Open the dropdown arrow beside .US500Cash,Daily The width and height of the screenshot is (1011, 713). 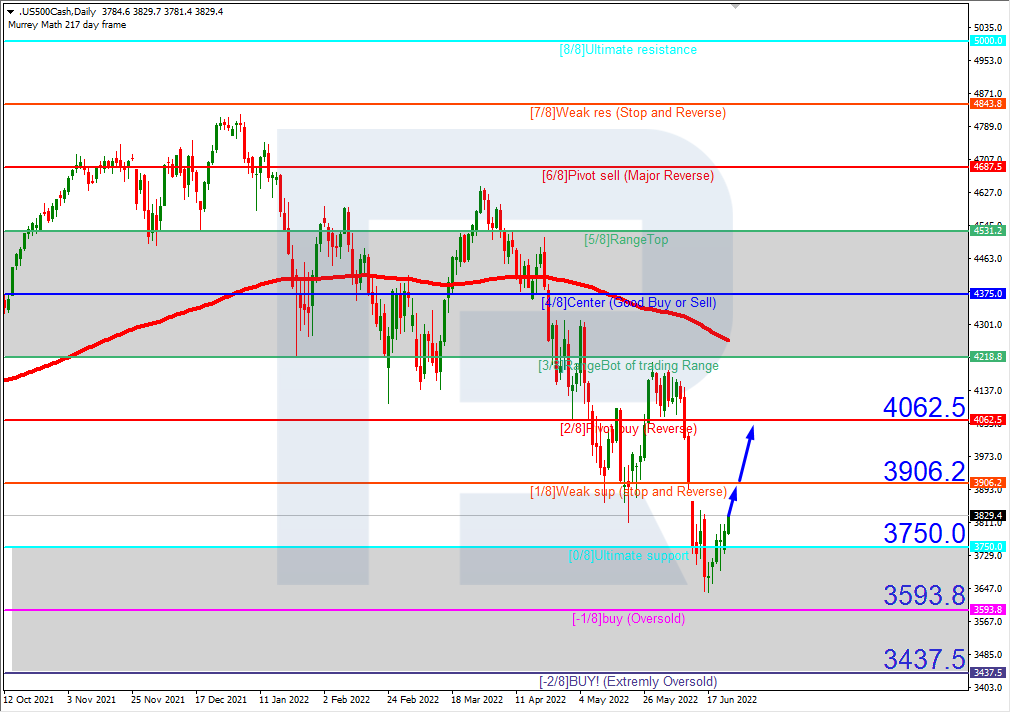[10, 11]
